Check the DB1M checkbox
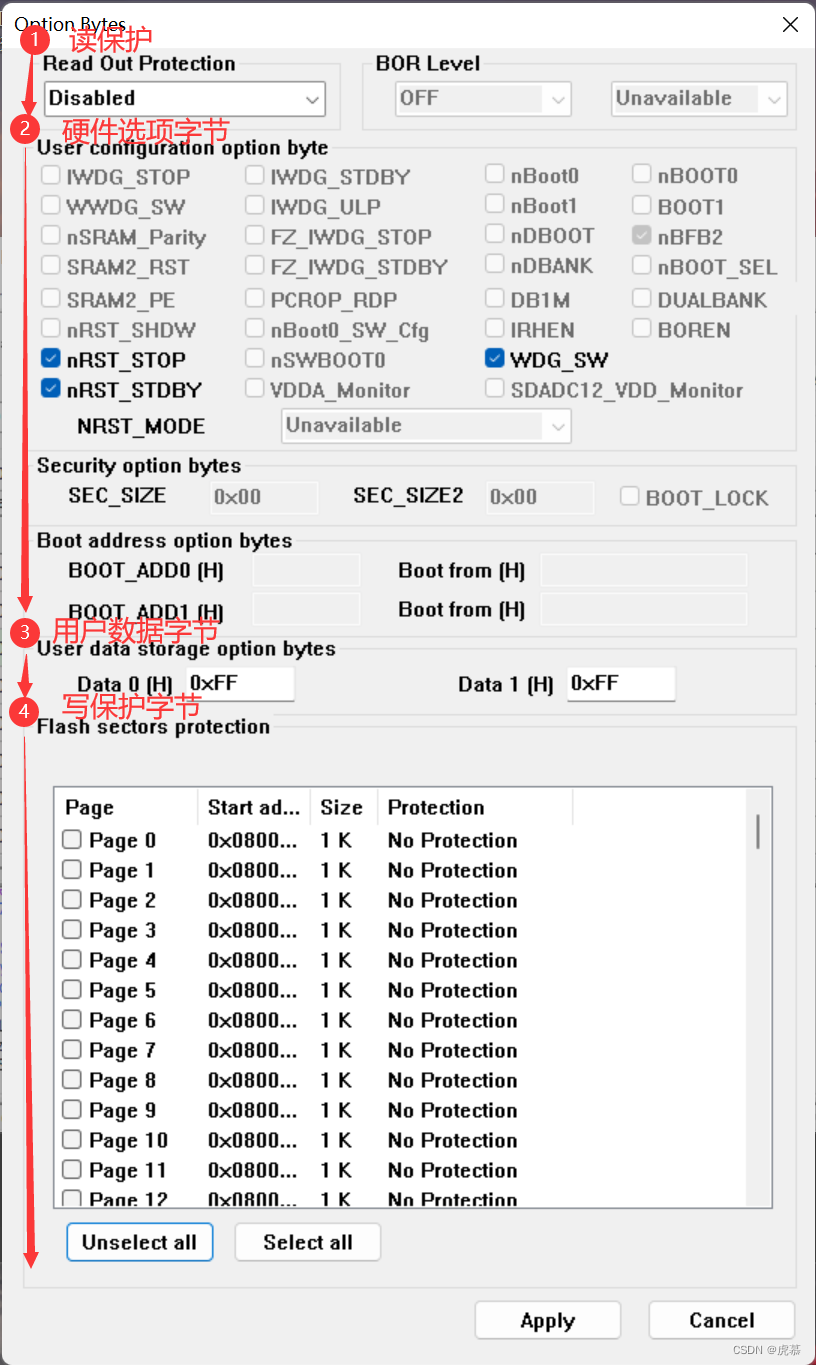This screenshot has height=1365, width=816. pyautogui.click(x=494, y=297)
